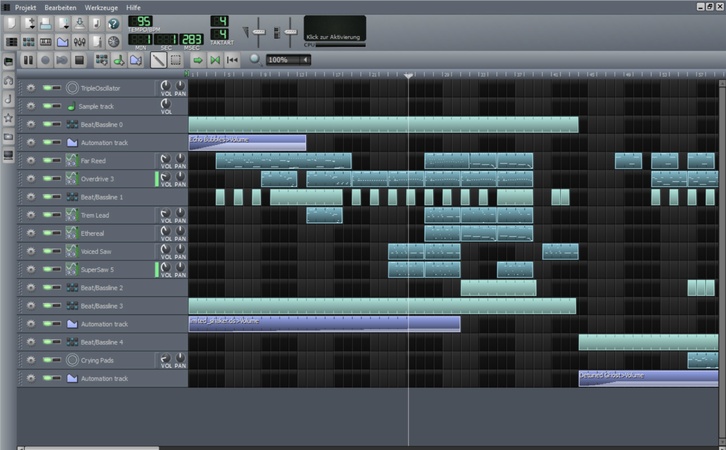This screenshot has width=726, height=450.
Task: Mute the Crying Pads track
Action: [47, 360]
